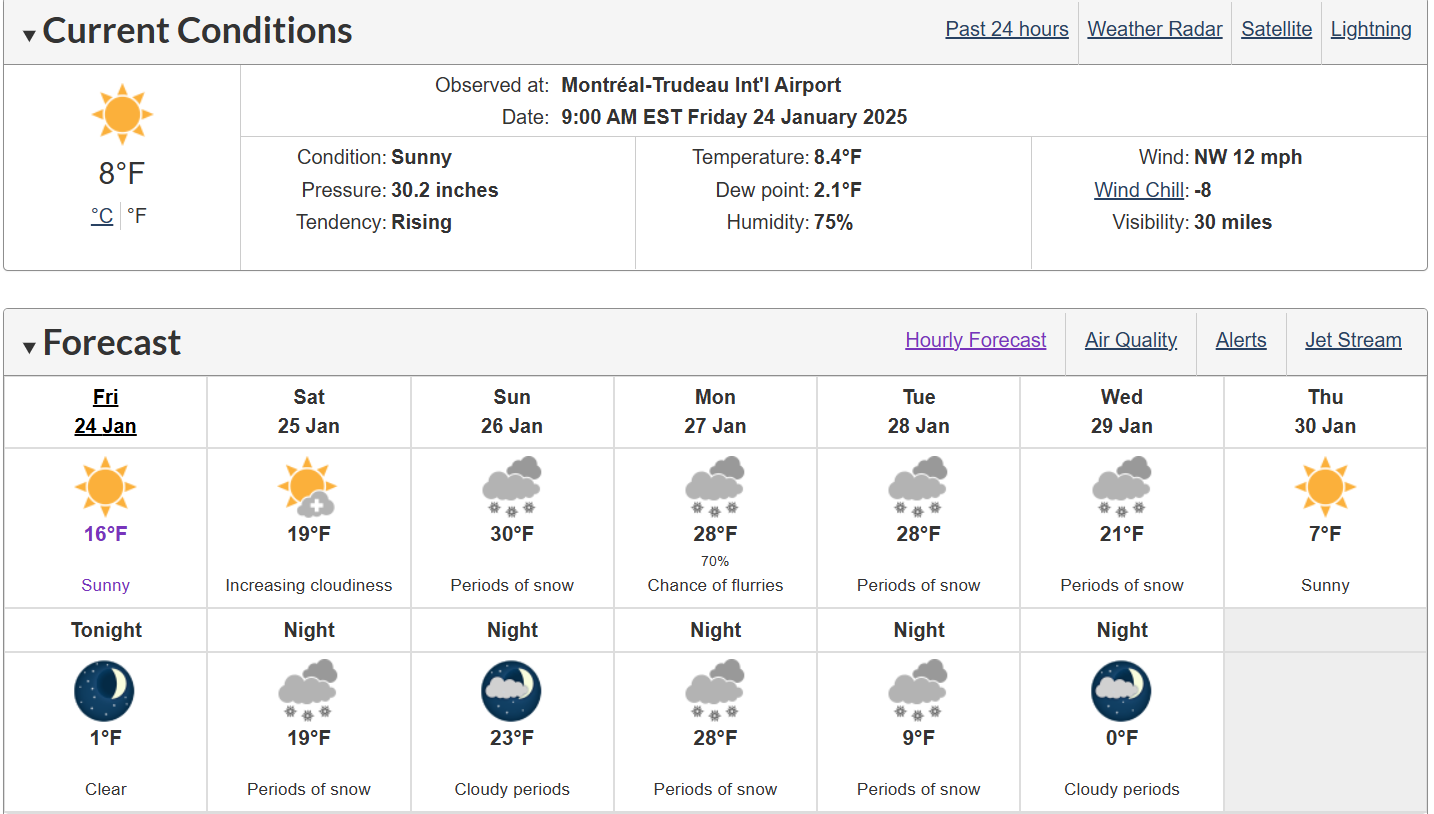Screen dimensions: 1434x814
Task: Click Tonight's clear moon icon
Action: (105, 691)
